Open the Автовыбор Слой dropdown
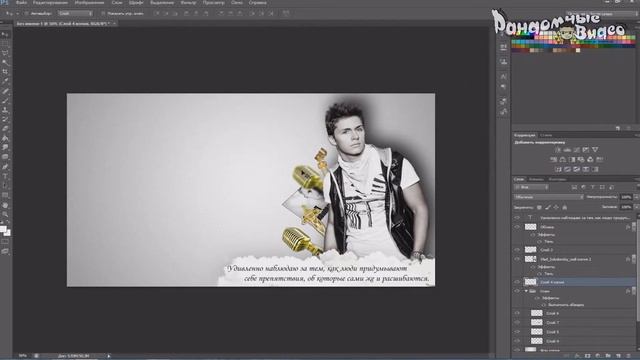The height and width of the screenshot is (360, 640). tap(76, 13)
